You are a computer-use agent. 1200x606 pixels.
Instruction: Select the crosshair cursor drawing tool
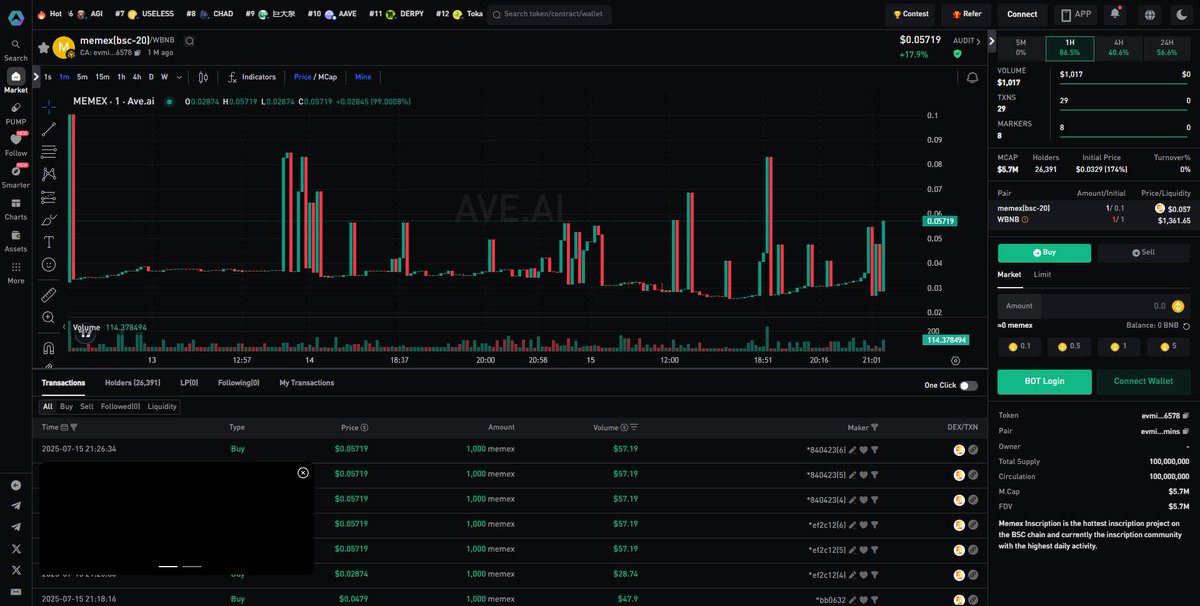click(x=49, y=106)
